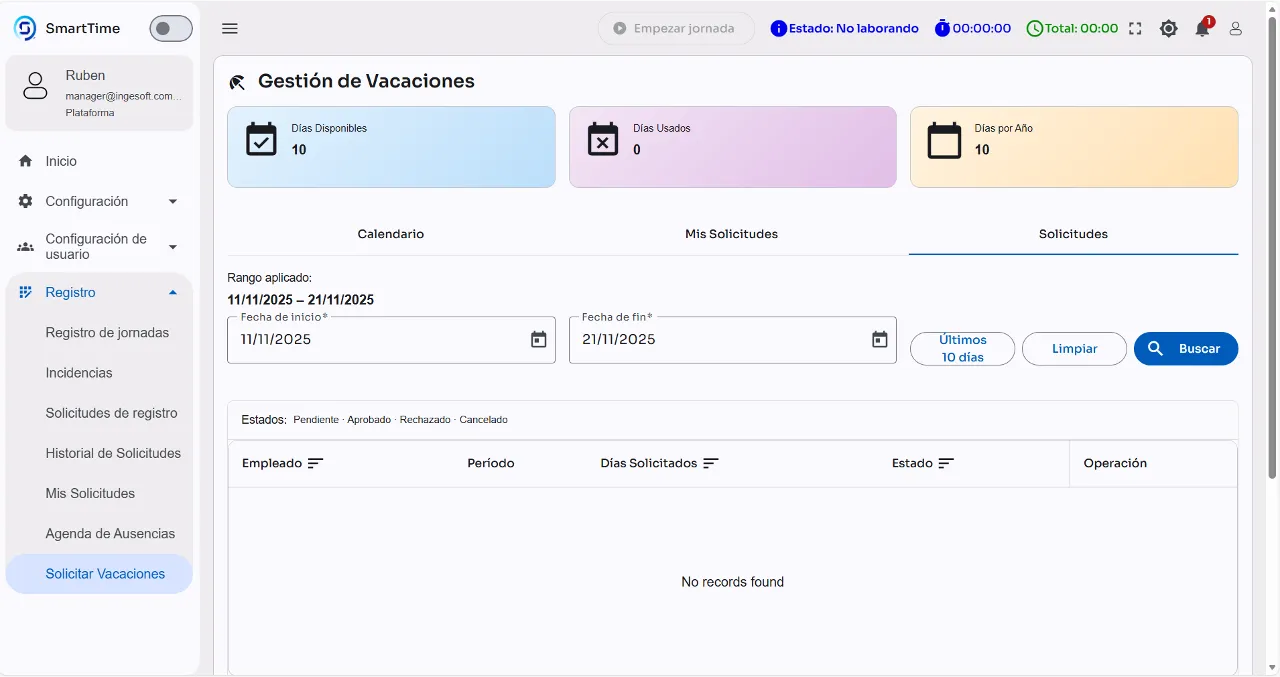Switch to the Calendario tab
This screenshot has width=1280, height=677.
(390, 234)
